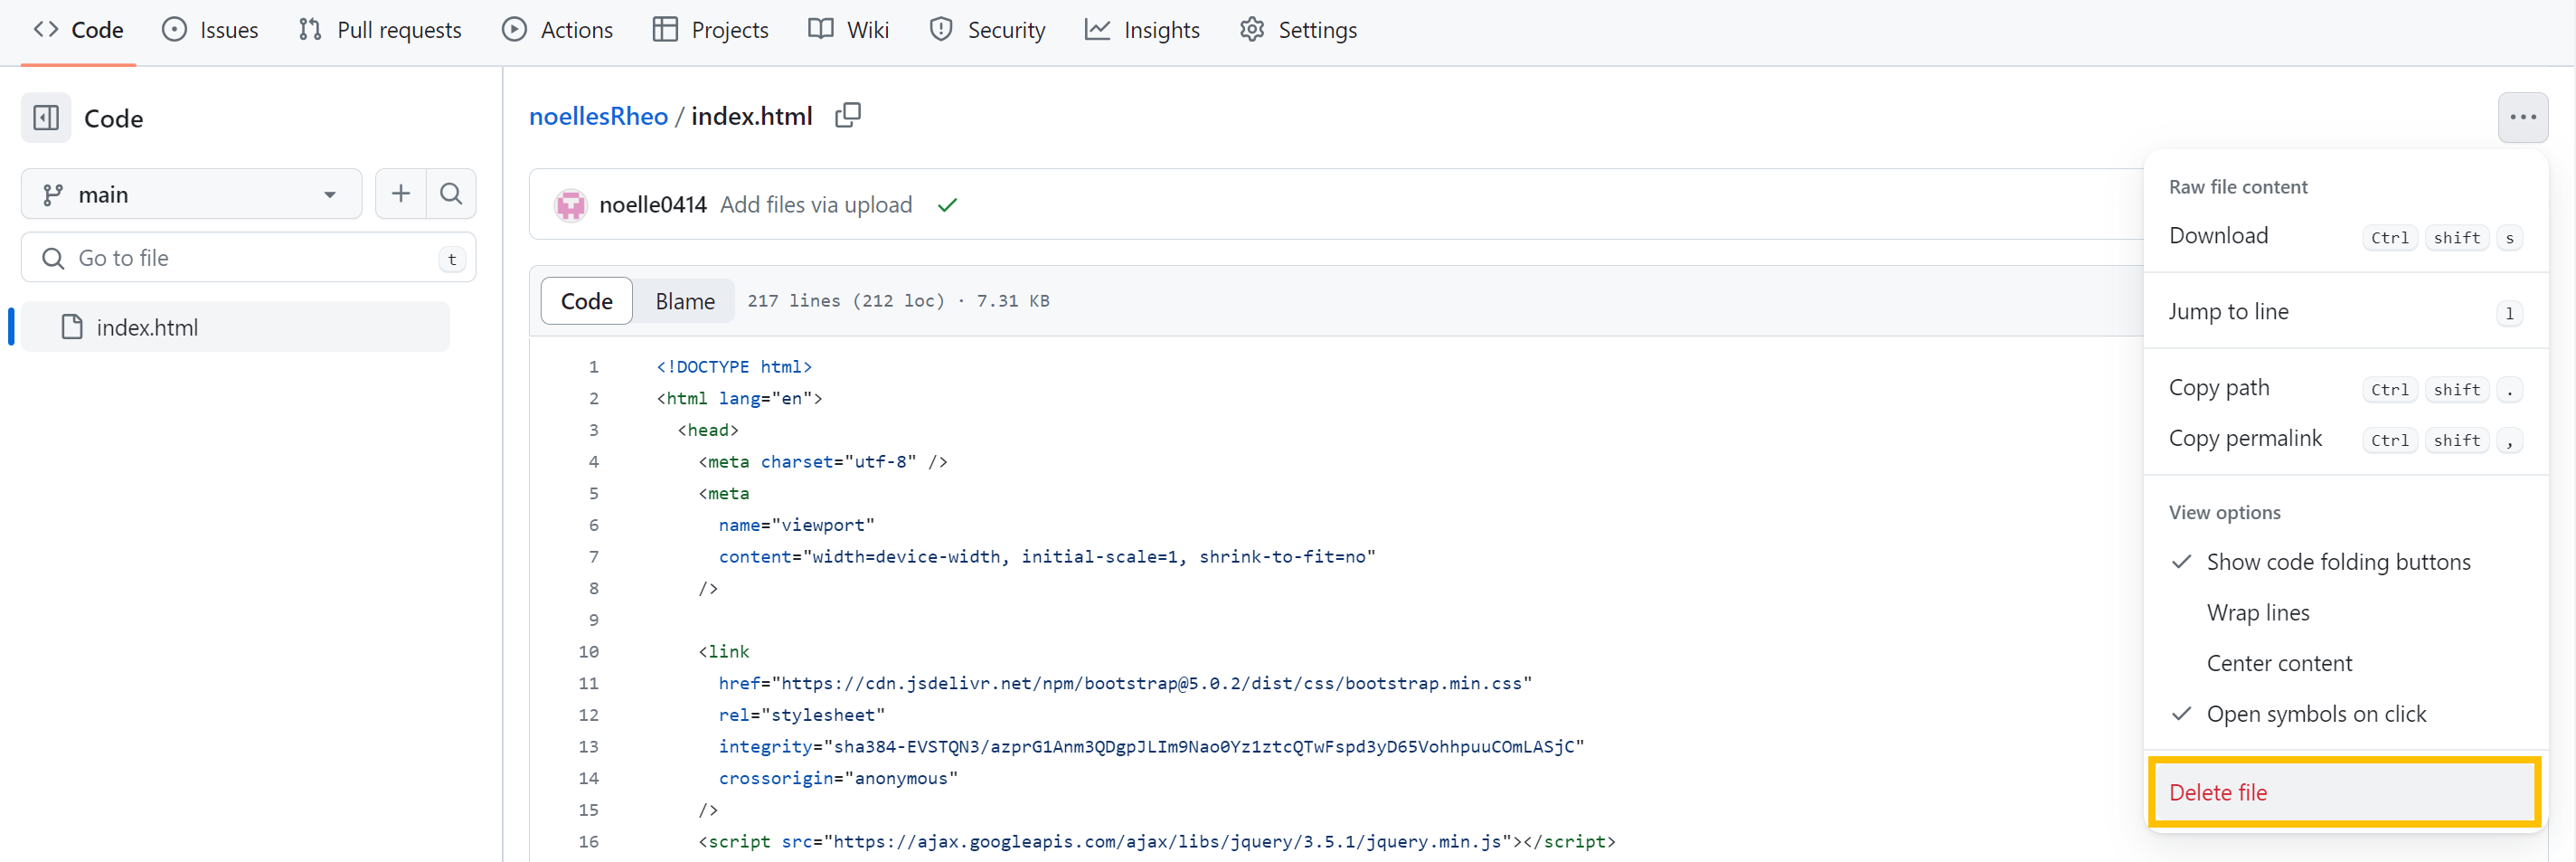Click the '<meta charset="utf-8" />' line

822,462
